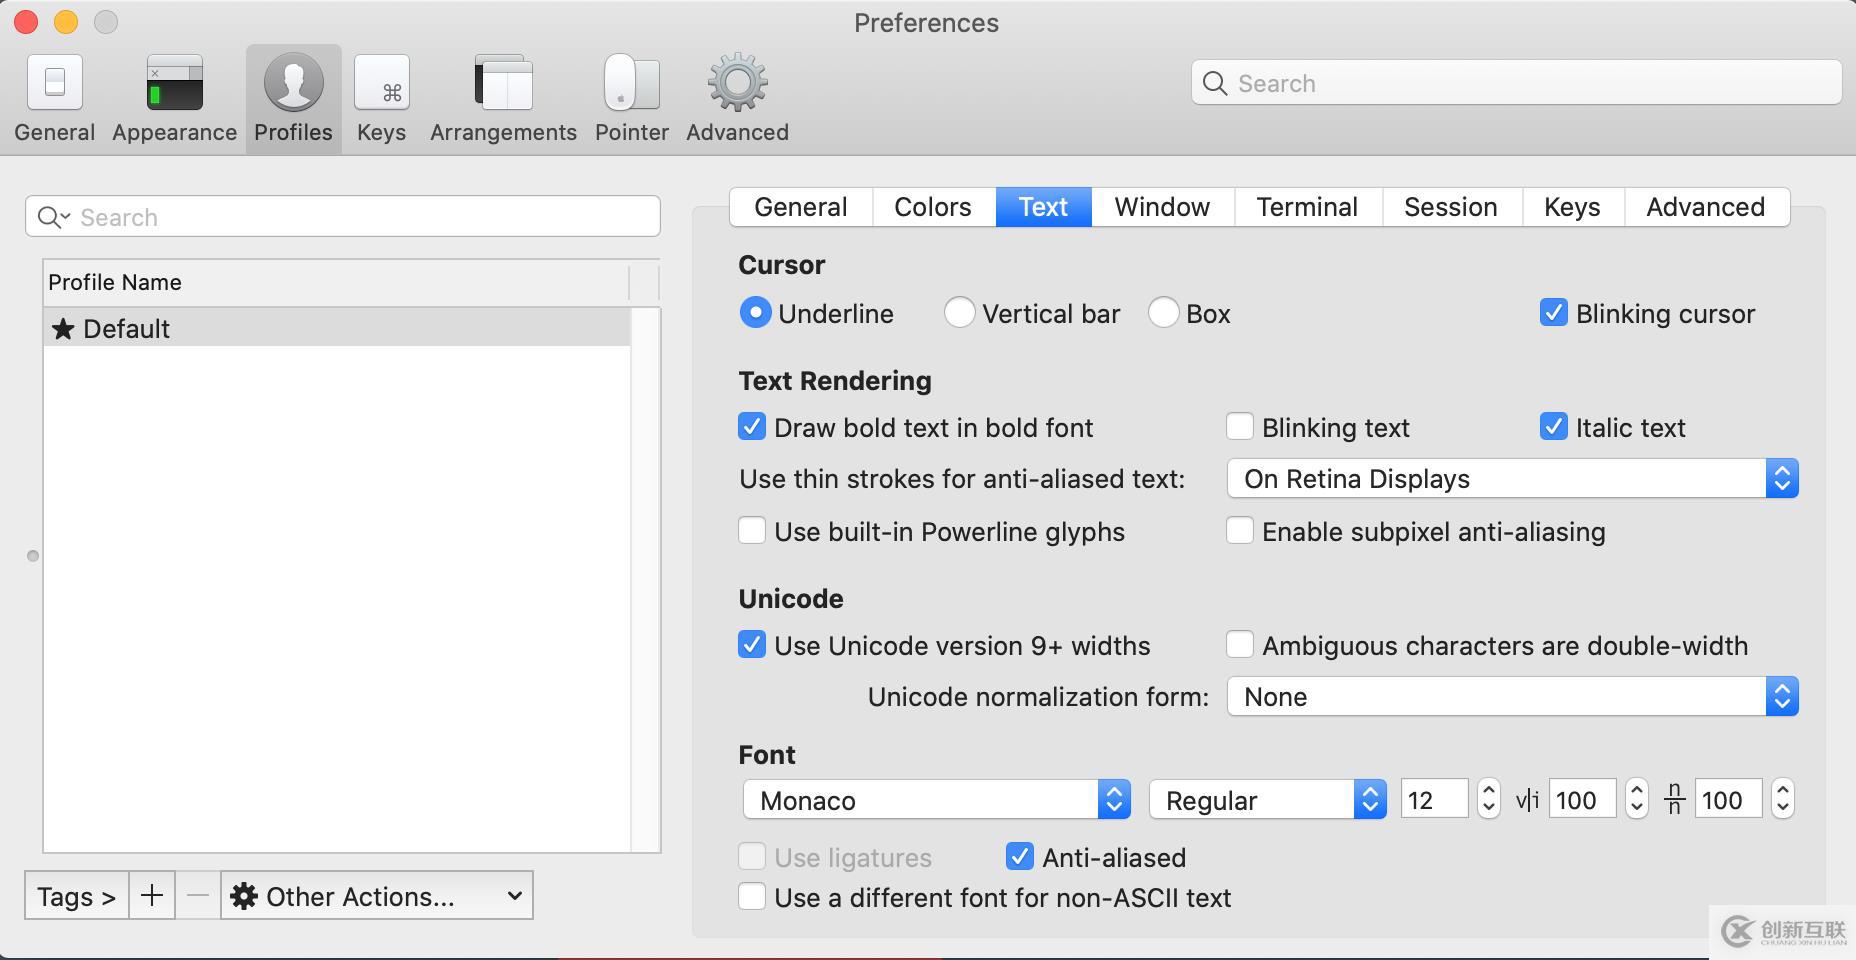Open the Unicode normalization form dropdown
This screenshot has width=1856, height=960.
(x=1783, y=696)
